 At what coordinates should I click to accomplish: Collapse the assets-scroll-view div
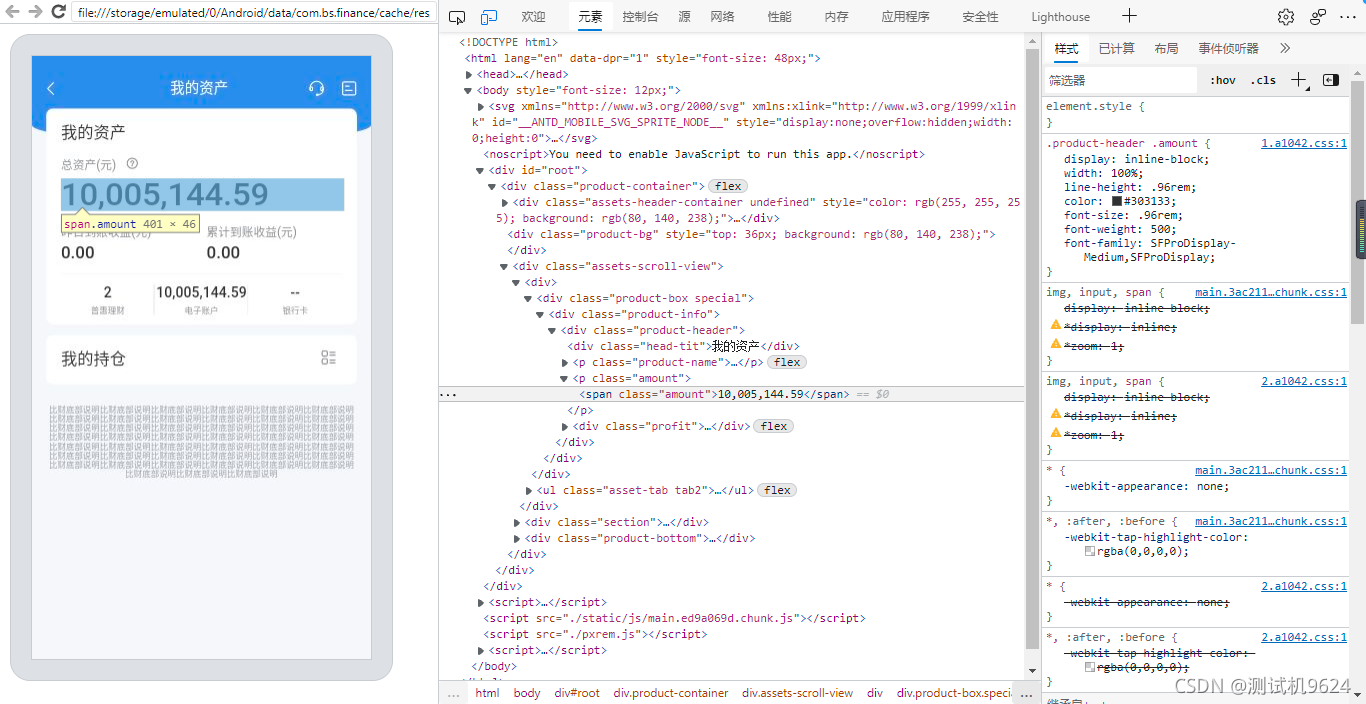(x=505, y=267)
